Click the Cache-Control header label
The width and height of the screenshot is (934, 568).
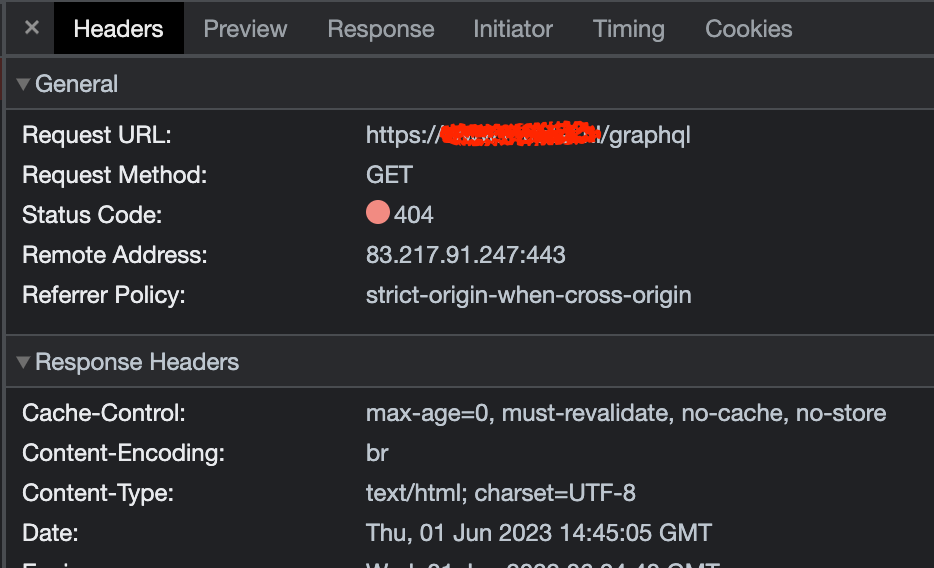coord(104,413)
